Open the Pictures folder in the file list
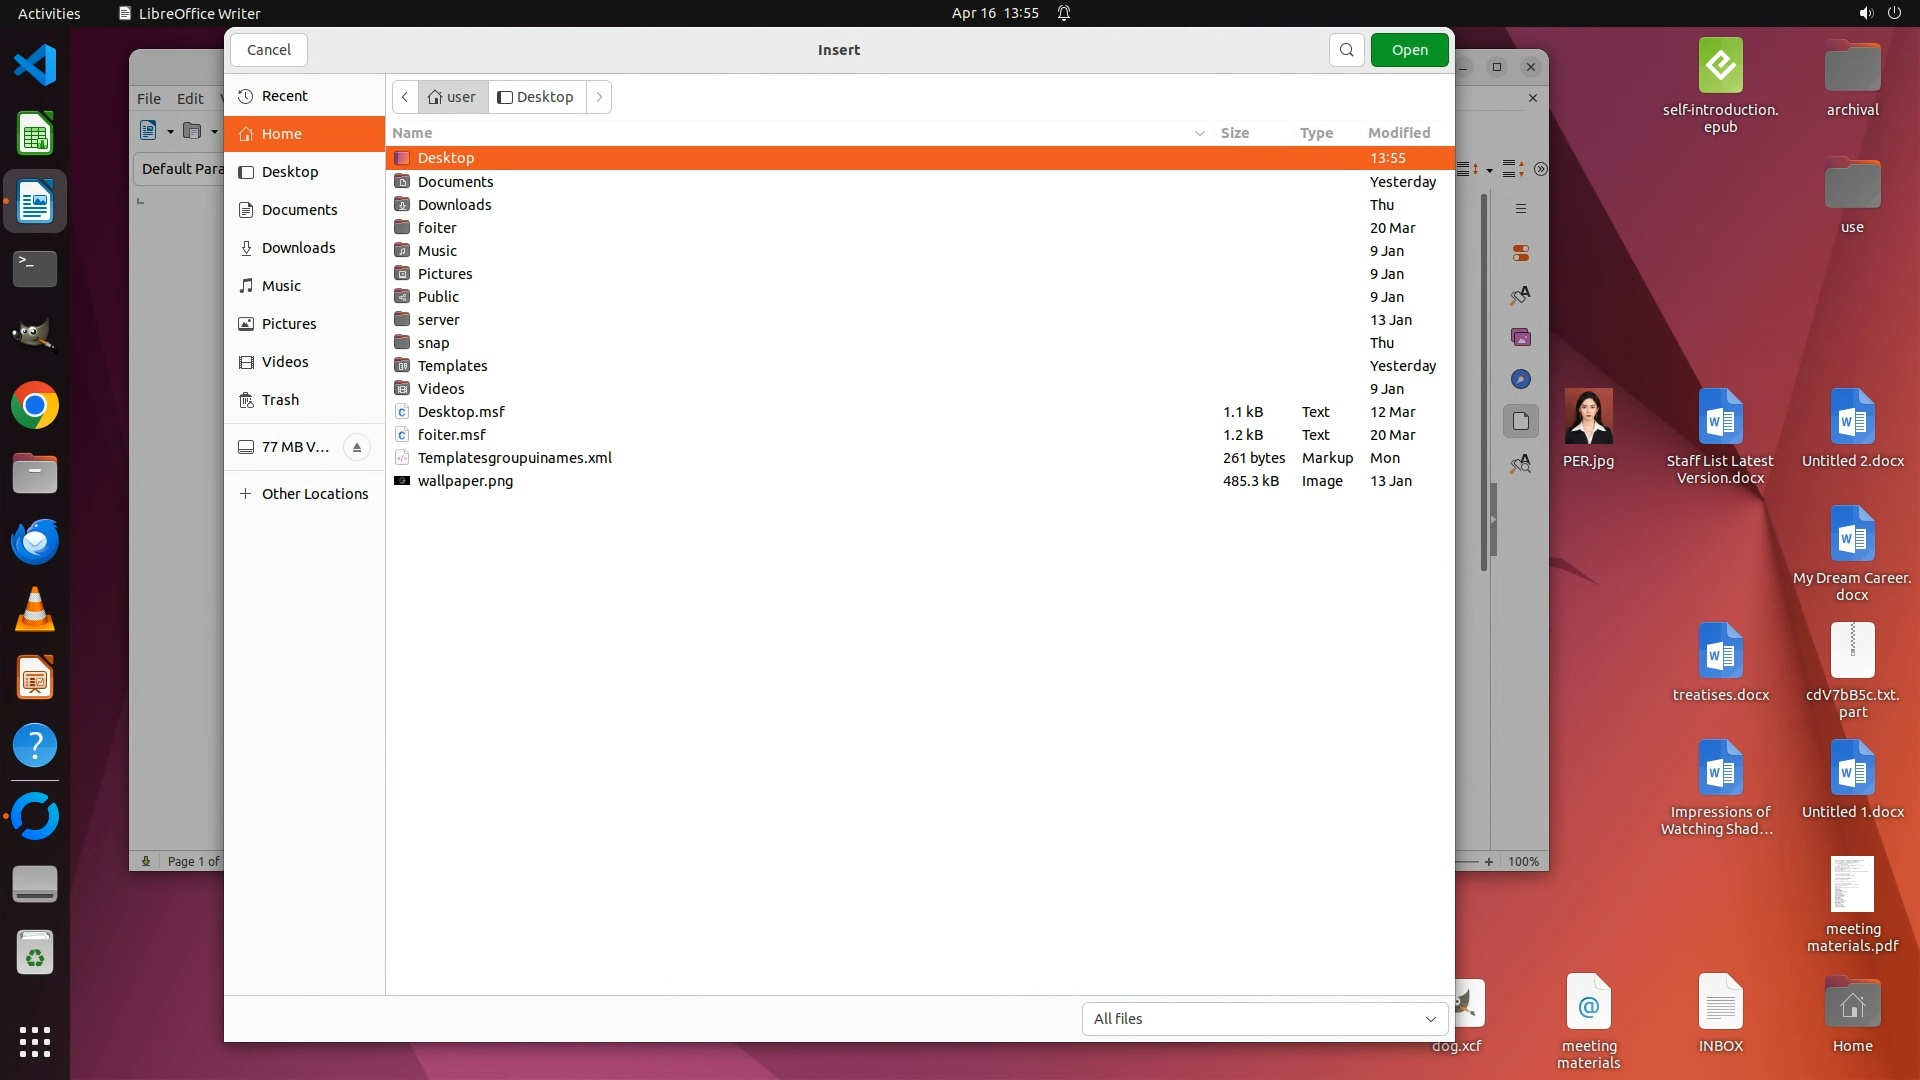This screenshot has height=1080, width=1920. 445,274
